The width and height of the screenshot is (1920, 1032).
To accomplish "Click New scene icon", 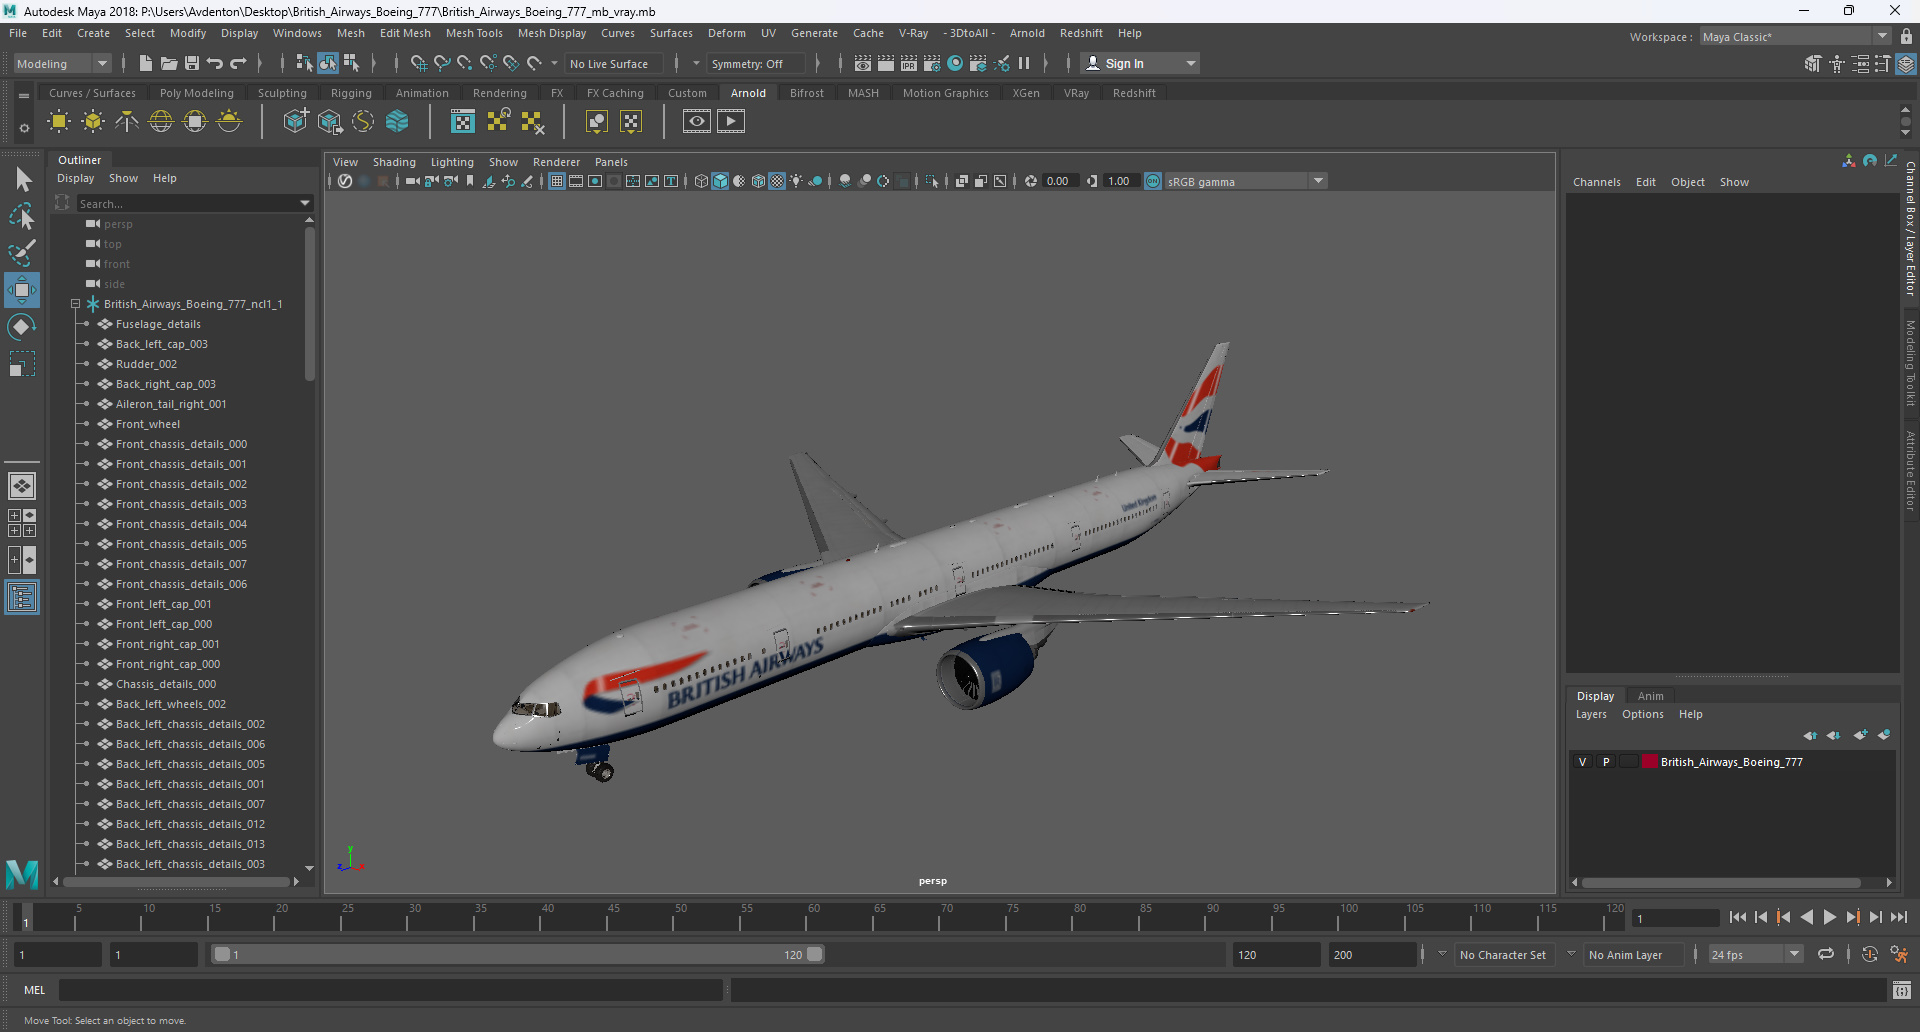I will point(146,63).
